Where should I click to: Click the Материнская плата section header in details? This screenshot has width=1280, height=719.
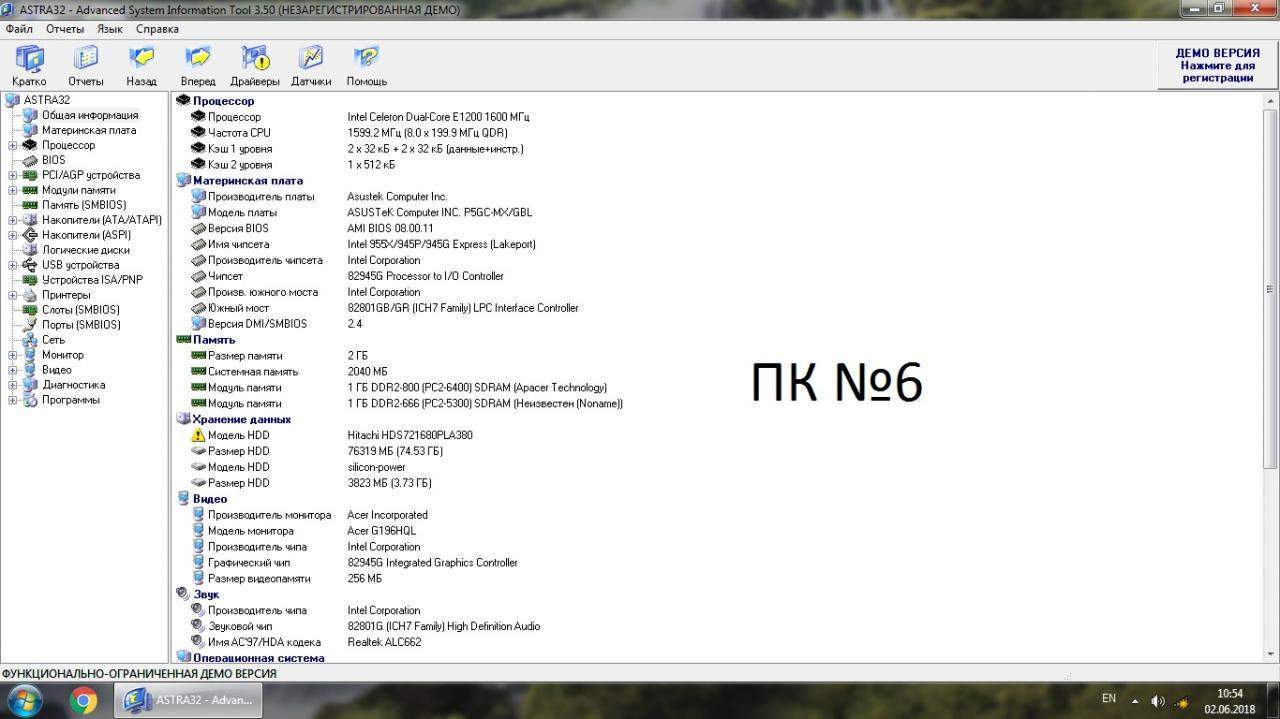coord(247,181)
